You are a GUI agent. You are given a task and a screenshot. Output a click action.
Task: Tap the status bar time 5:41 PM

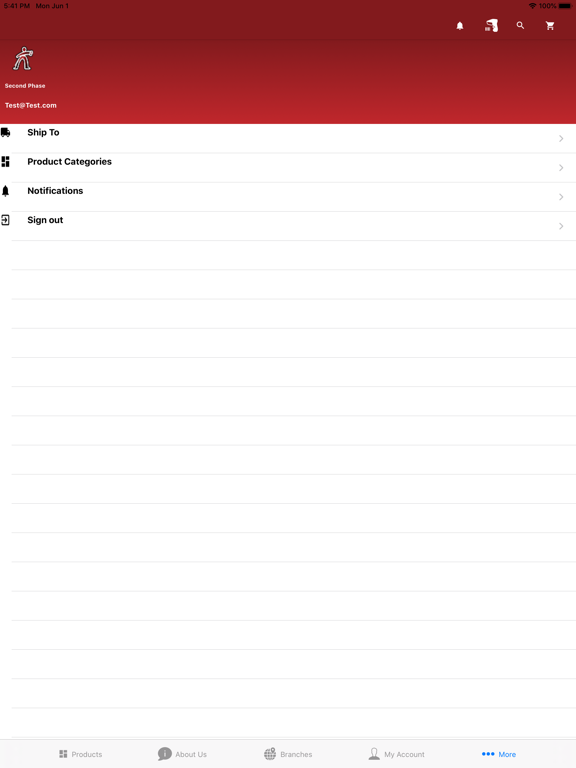pos(17,6)
